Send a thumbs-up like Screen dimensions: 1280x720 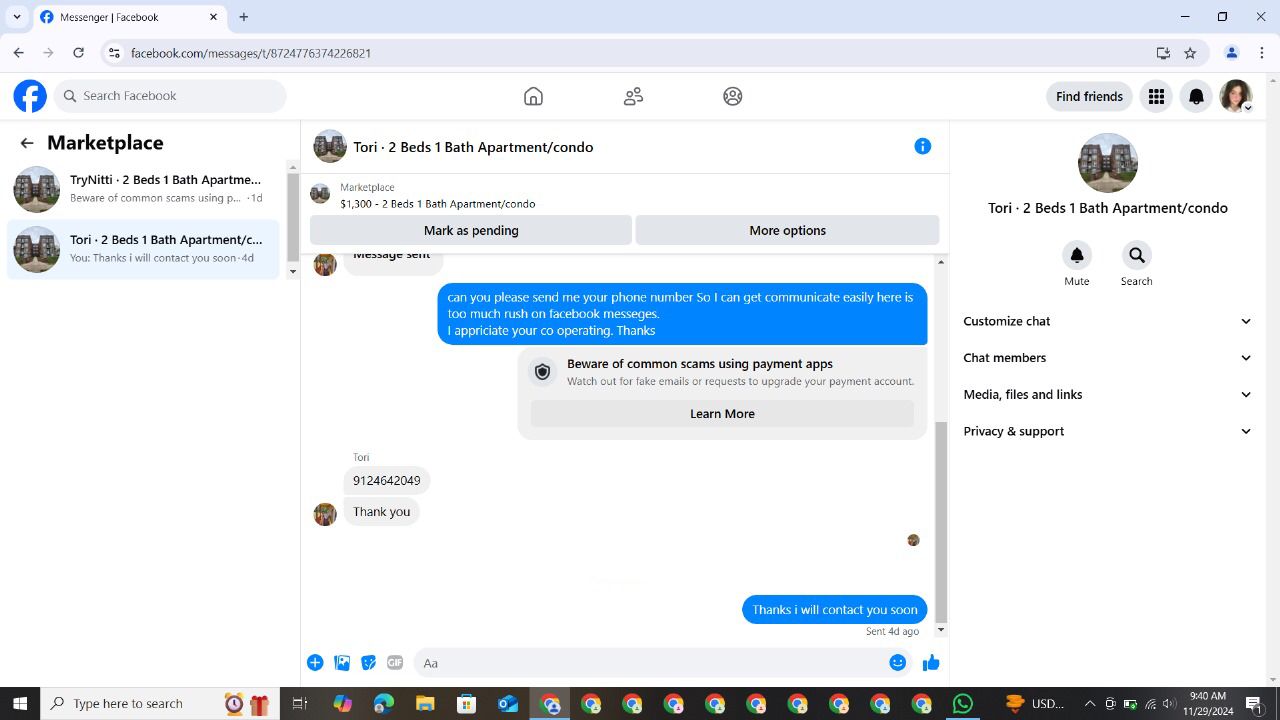[x=931, y=663]
